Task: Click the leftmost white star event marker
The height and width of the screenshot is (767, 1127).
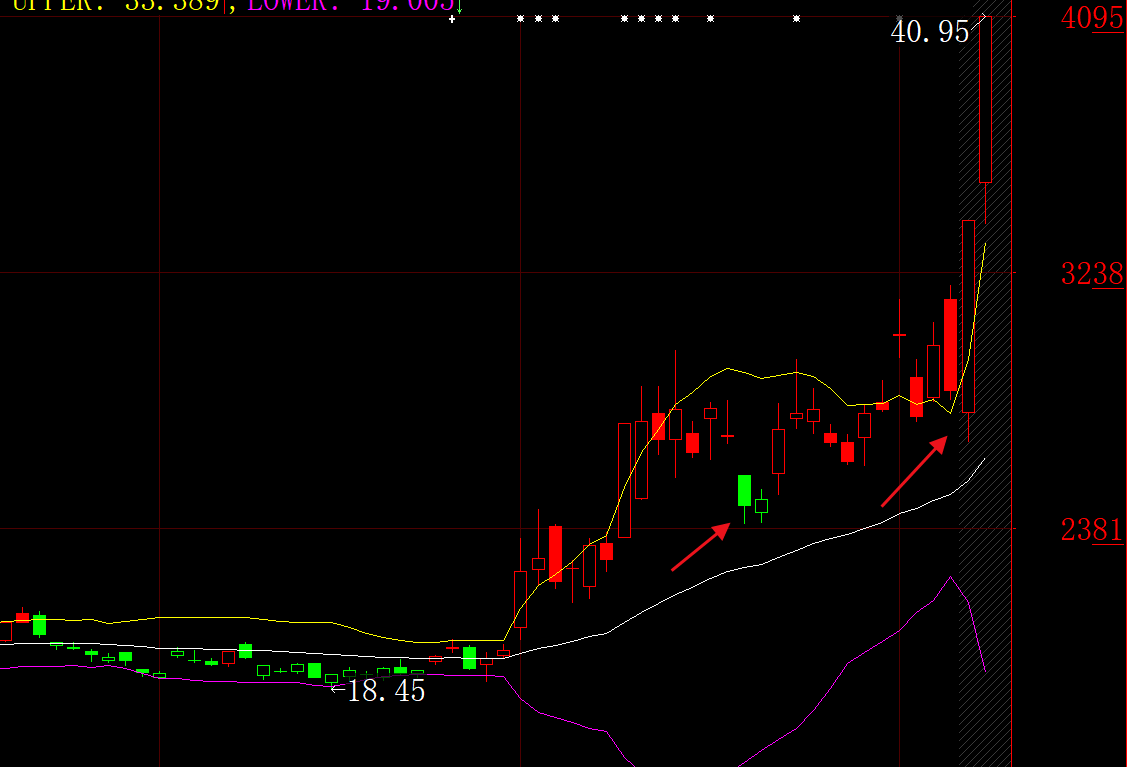Action: pyautogui.click(x=520, y=19)
